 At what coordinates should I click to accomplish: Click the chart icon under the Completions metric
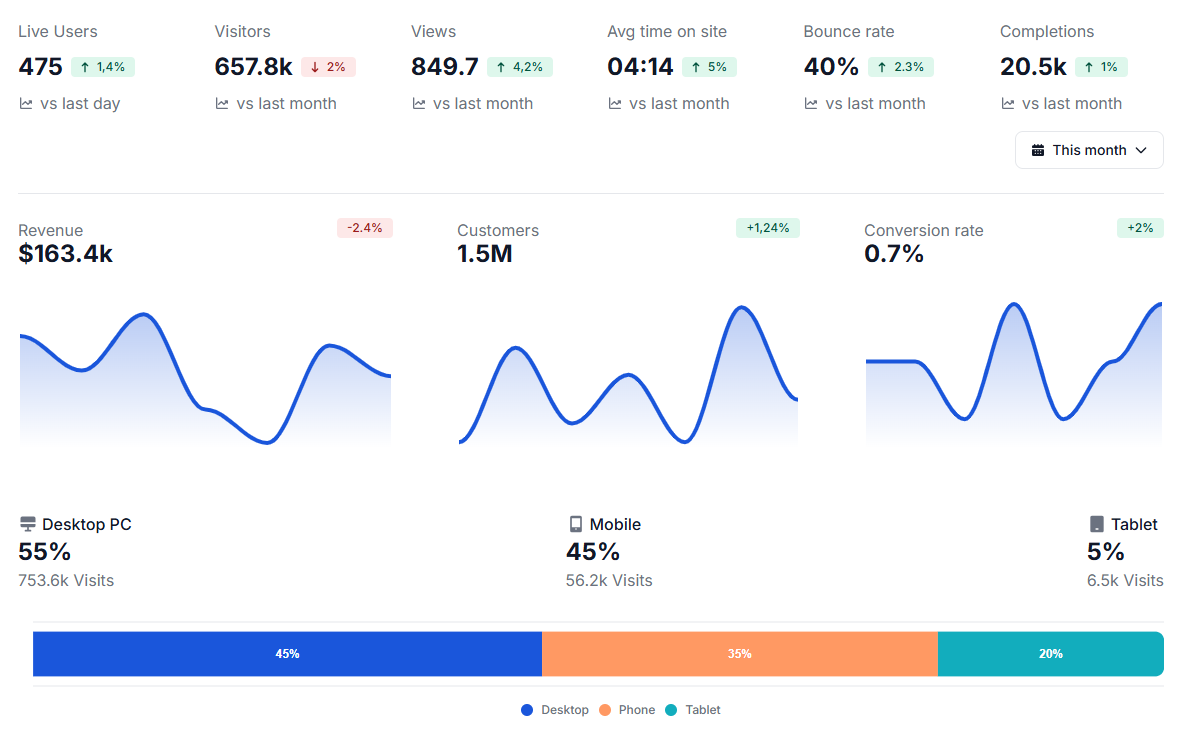(x=1006, y=103)
